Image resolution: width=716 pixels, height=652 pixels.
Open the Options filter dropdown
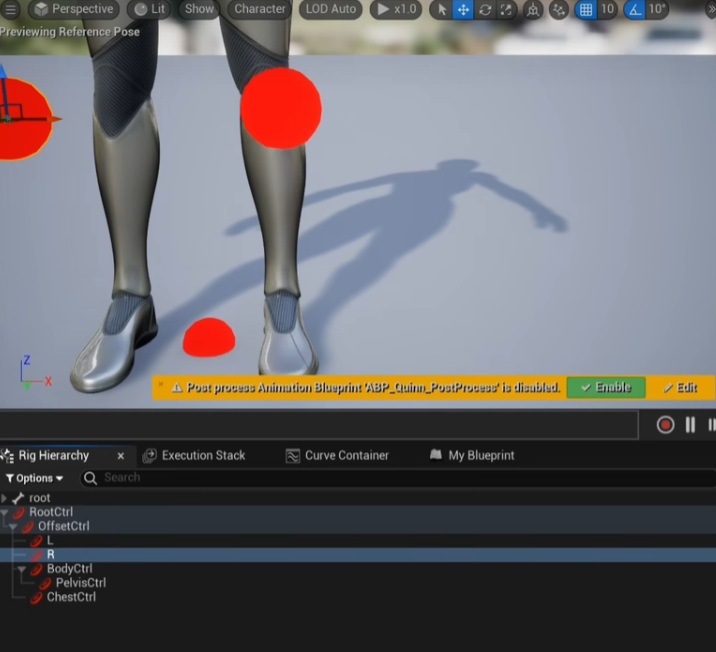coord(34,478)
